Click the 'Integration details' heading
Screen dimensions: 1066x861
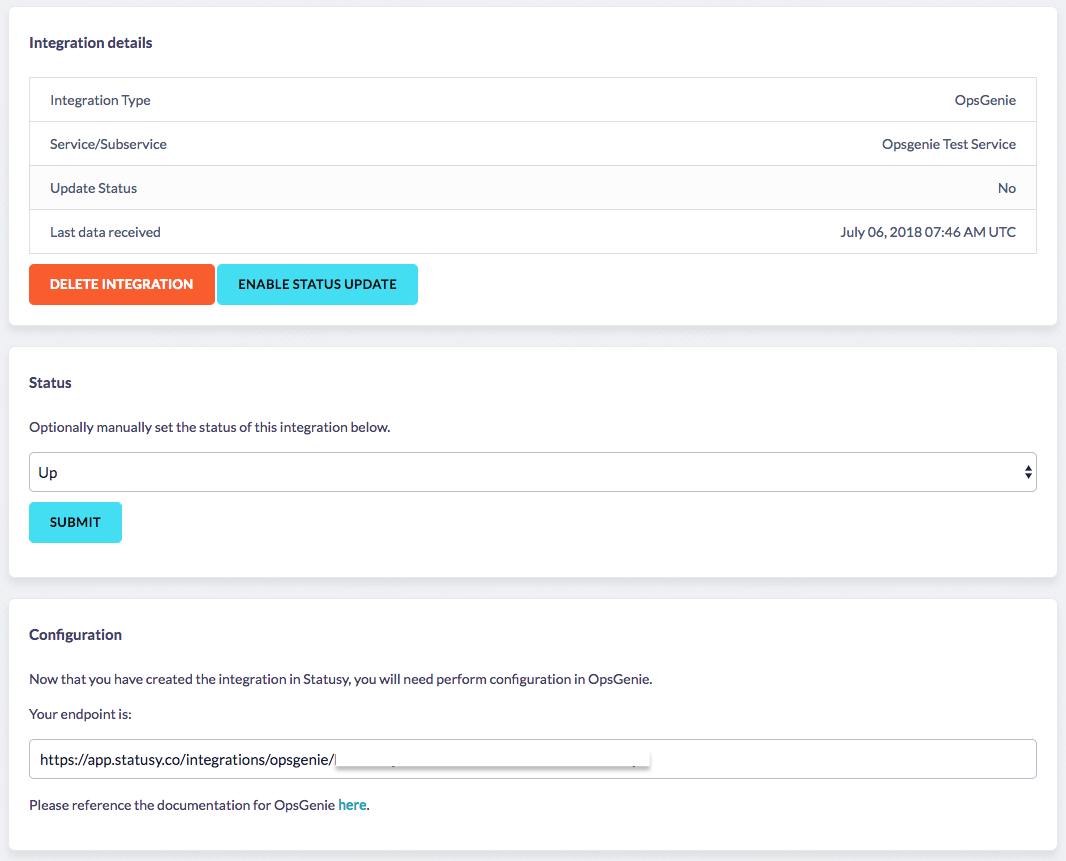(90, 43)
